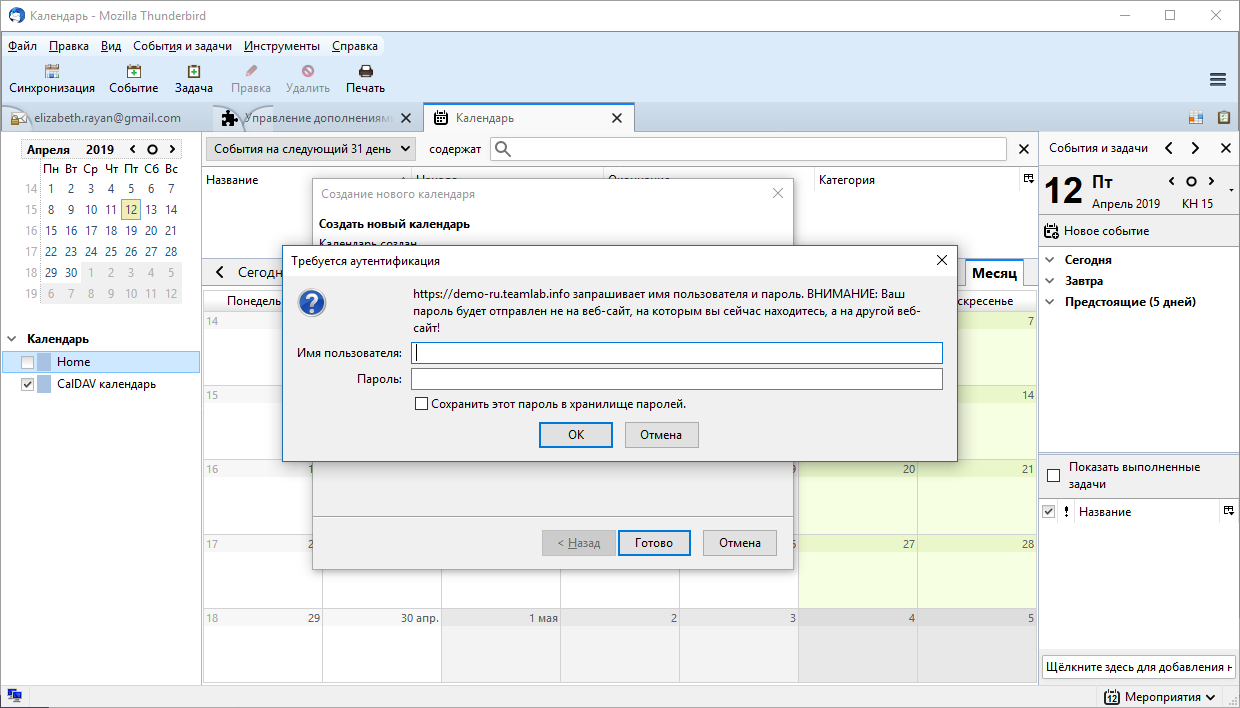
Task: Click today circle button in today pane
Action: point(1191,181)
